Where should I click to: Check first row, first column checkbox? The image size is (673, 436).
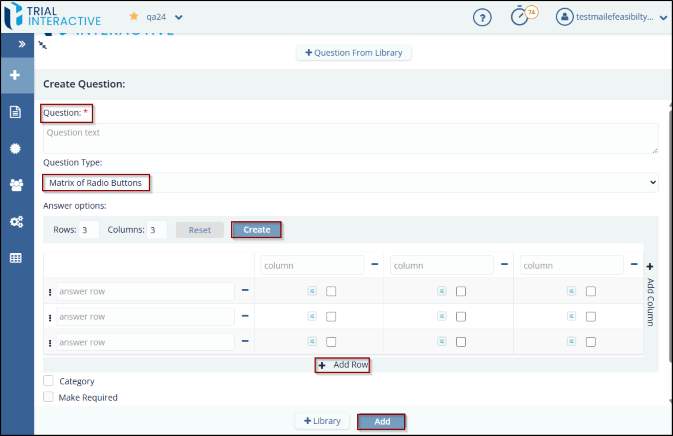331,291
